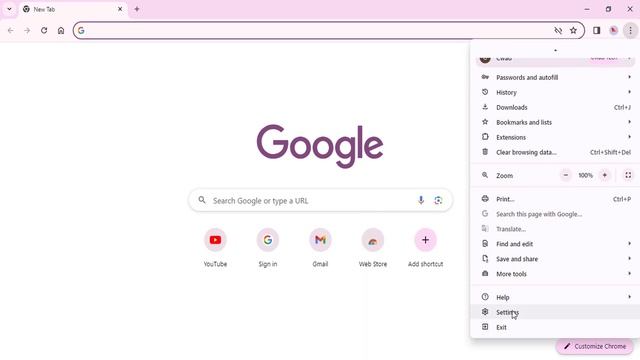The height and width of the screenshot is (360, 640).
Task: Select Clear browsing data...
Action: (x=555, y=152)
